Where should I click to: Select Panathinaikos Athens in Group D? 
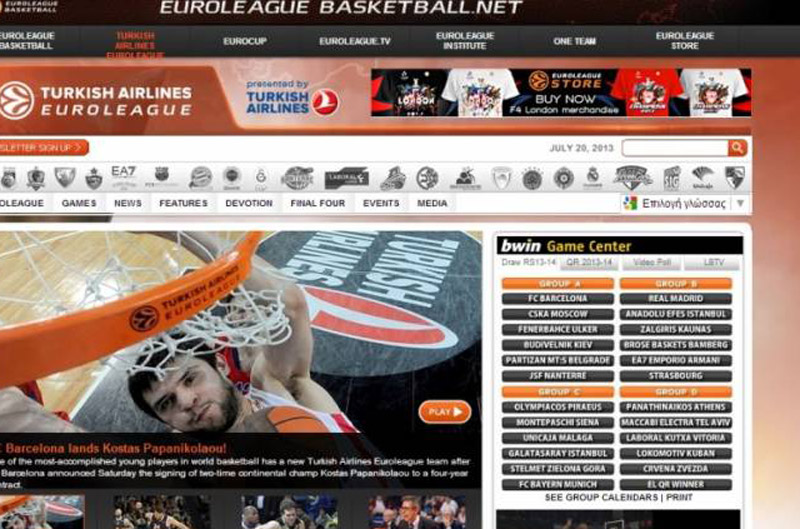[676, 407]
